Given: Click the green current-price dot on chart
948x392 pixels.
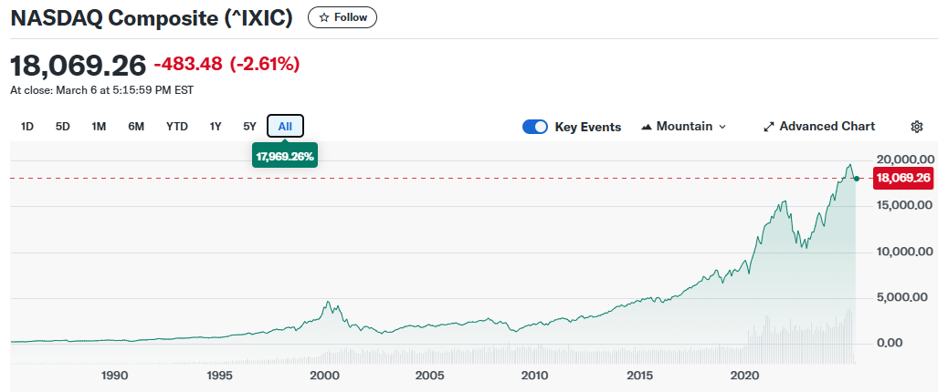Looking at the screenshot, I should (x=856, y=178).
